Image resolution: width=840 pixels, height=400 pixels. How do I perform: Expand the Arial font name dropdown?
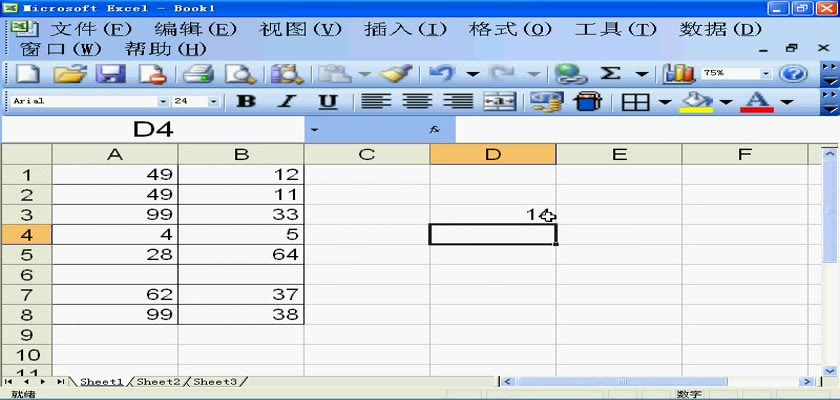coord(163,102)
